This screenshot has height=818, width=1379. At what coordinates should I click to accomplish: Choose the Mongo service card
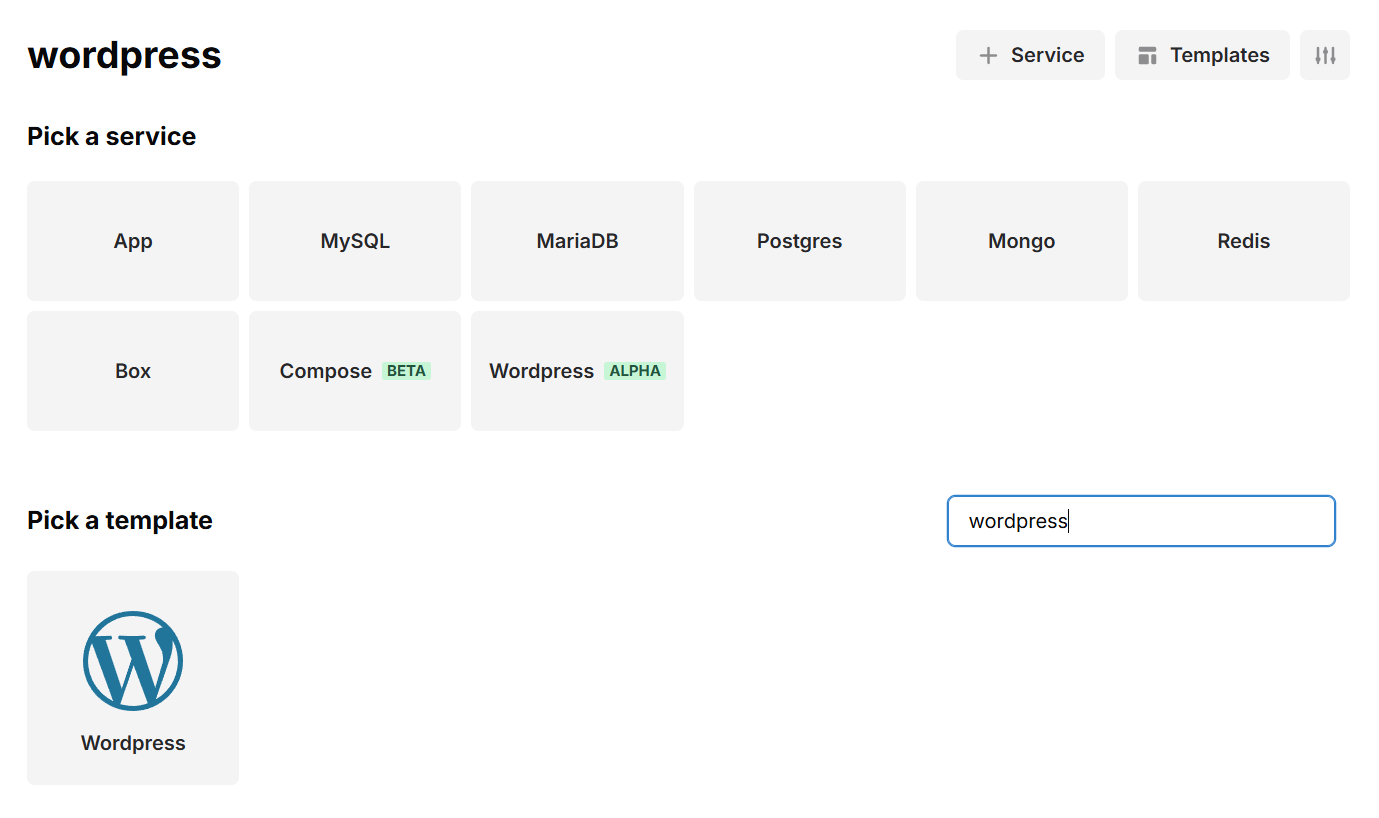tap(1022, 241)
